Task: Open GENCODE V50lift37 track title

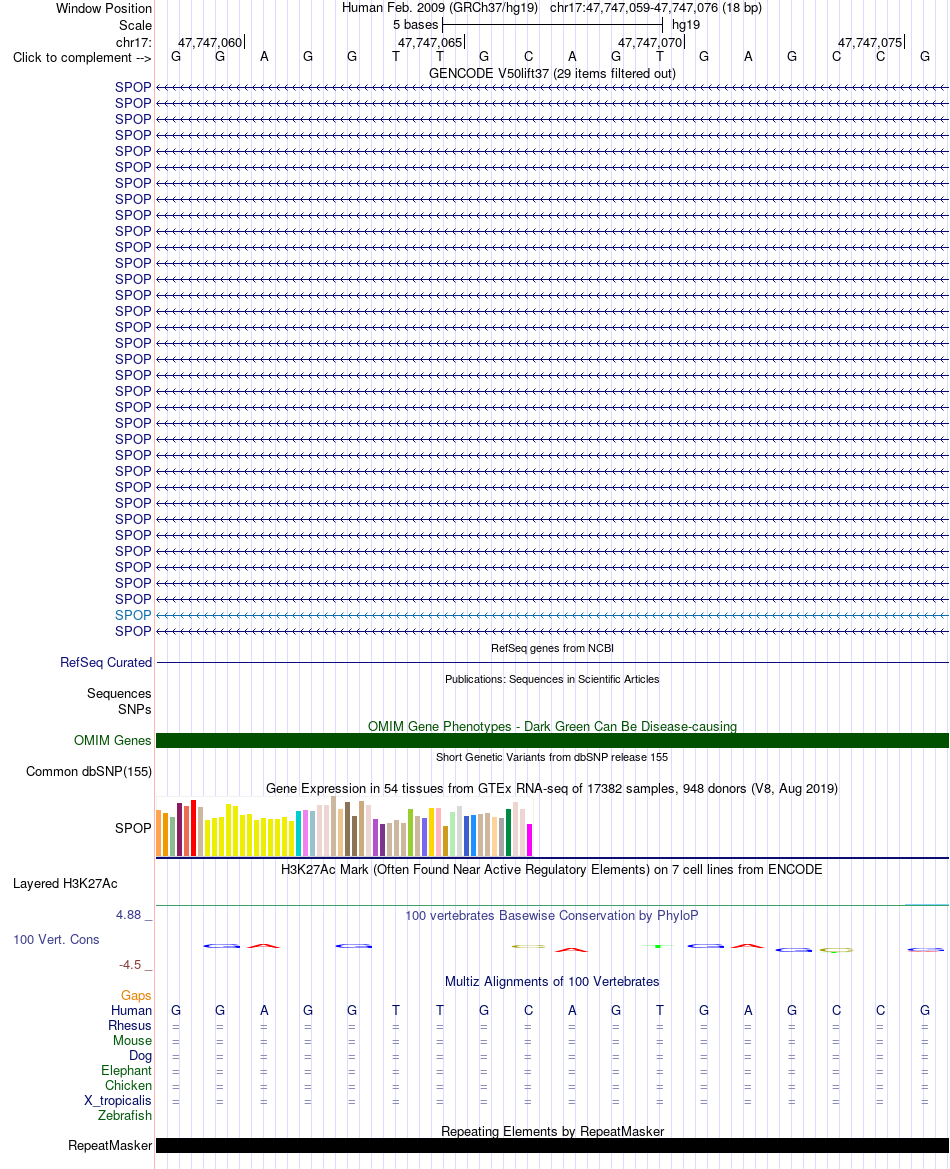Action: [x=552, y=73]
